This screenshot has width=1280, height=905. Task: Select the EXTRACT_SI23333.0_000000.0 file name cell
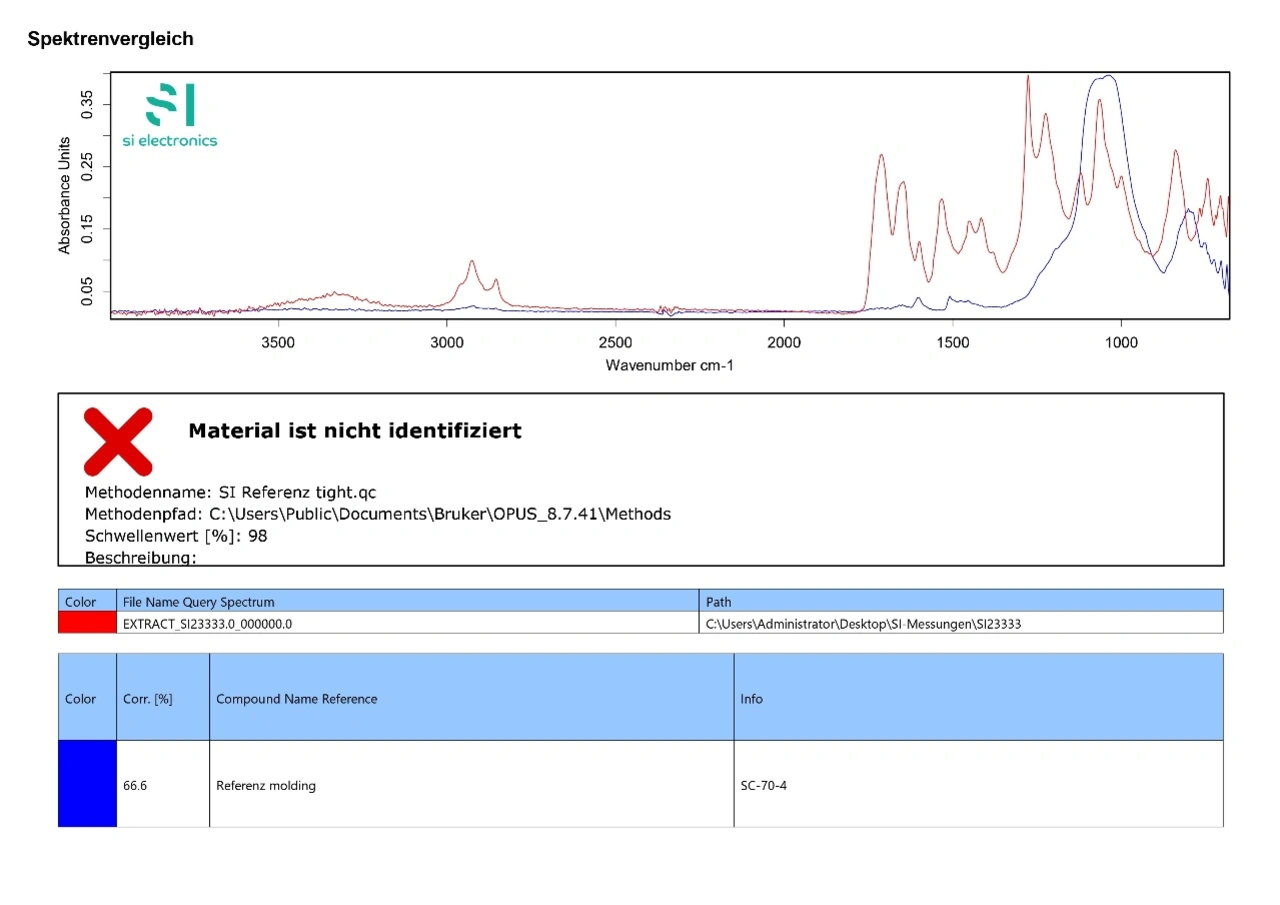point(207,624)
